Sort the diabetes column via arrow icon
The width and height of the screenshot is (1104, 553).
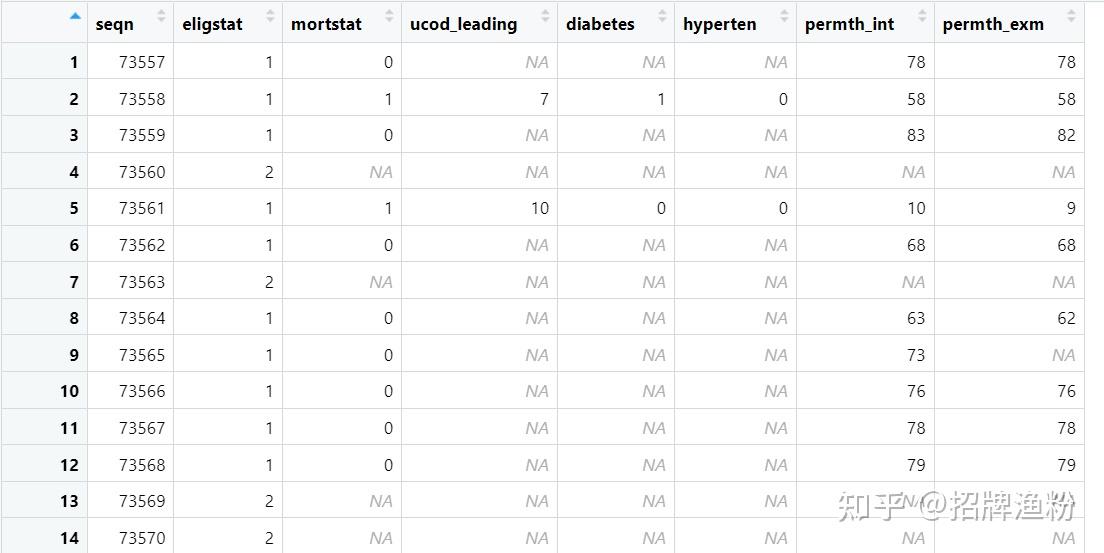662,17
